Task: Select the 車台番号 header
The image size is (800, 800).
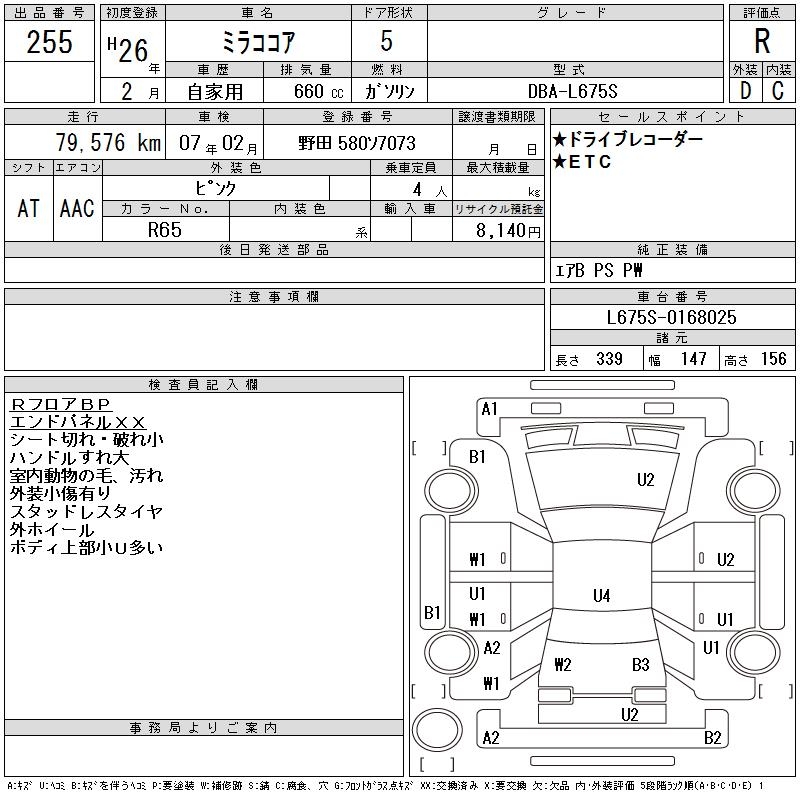Action: pyautogui.click(x=672, y=296)
